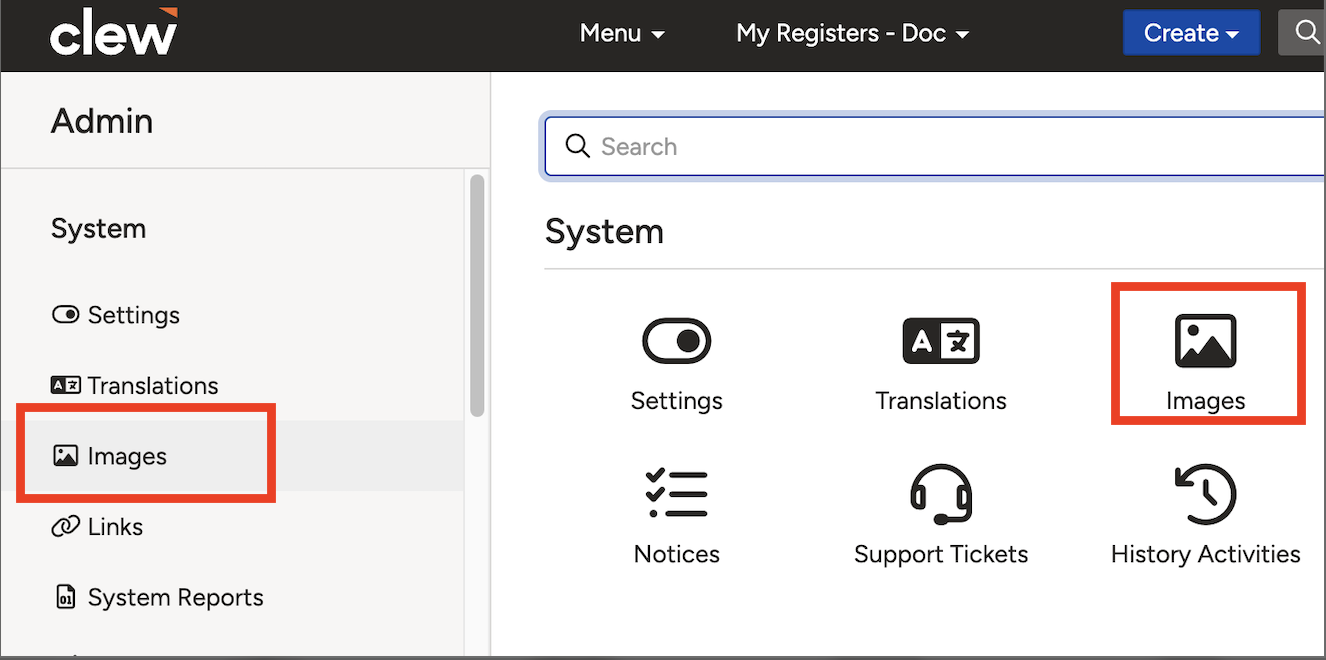Click the Admin heading in sidebar
This screenshot has height=660, width=1326.
click(x=102, y=121)
